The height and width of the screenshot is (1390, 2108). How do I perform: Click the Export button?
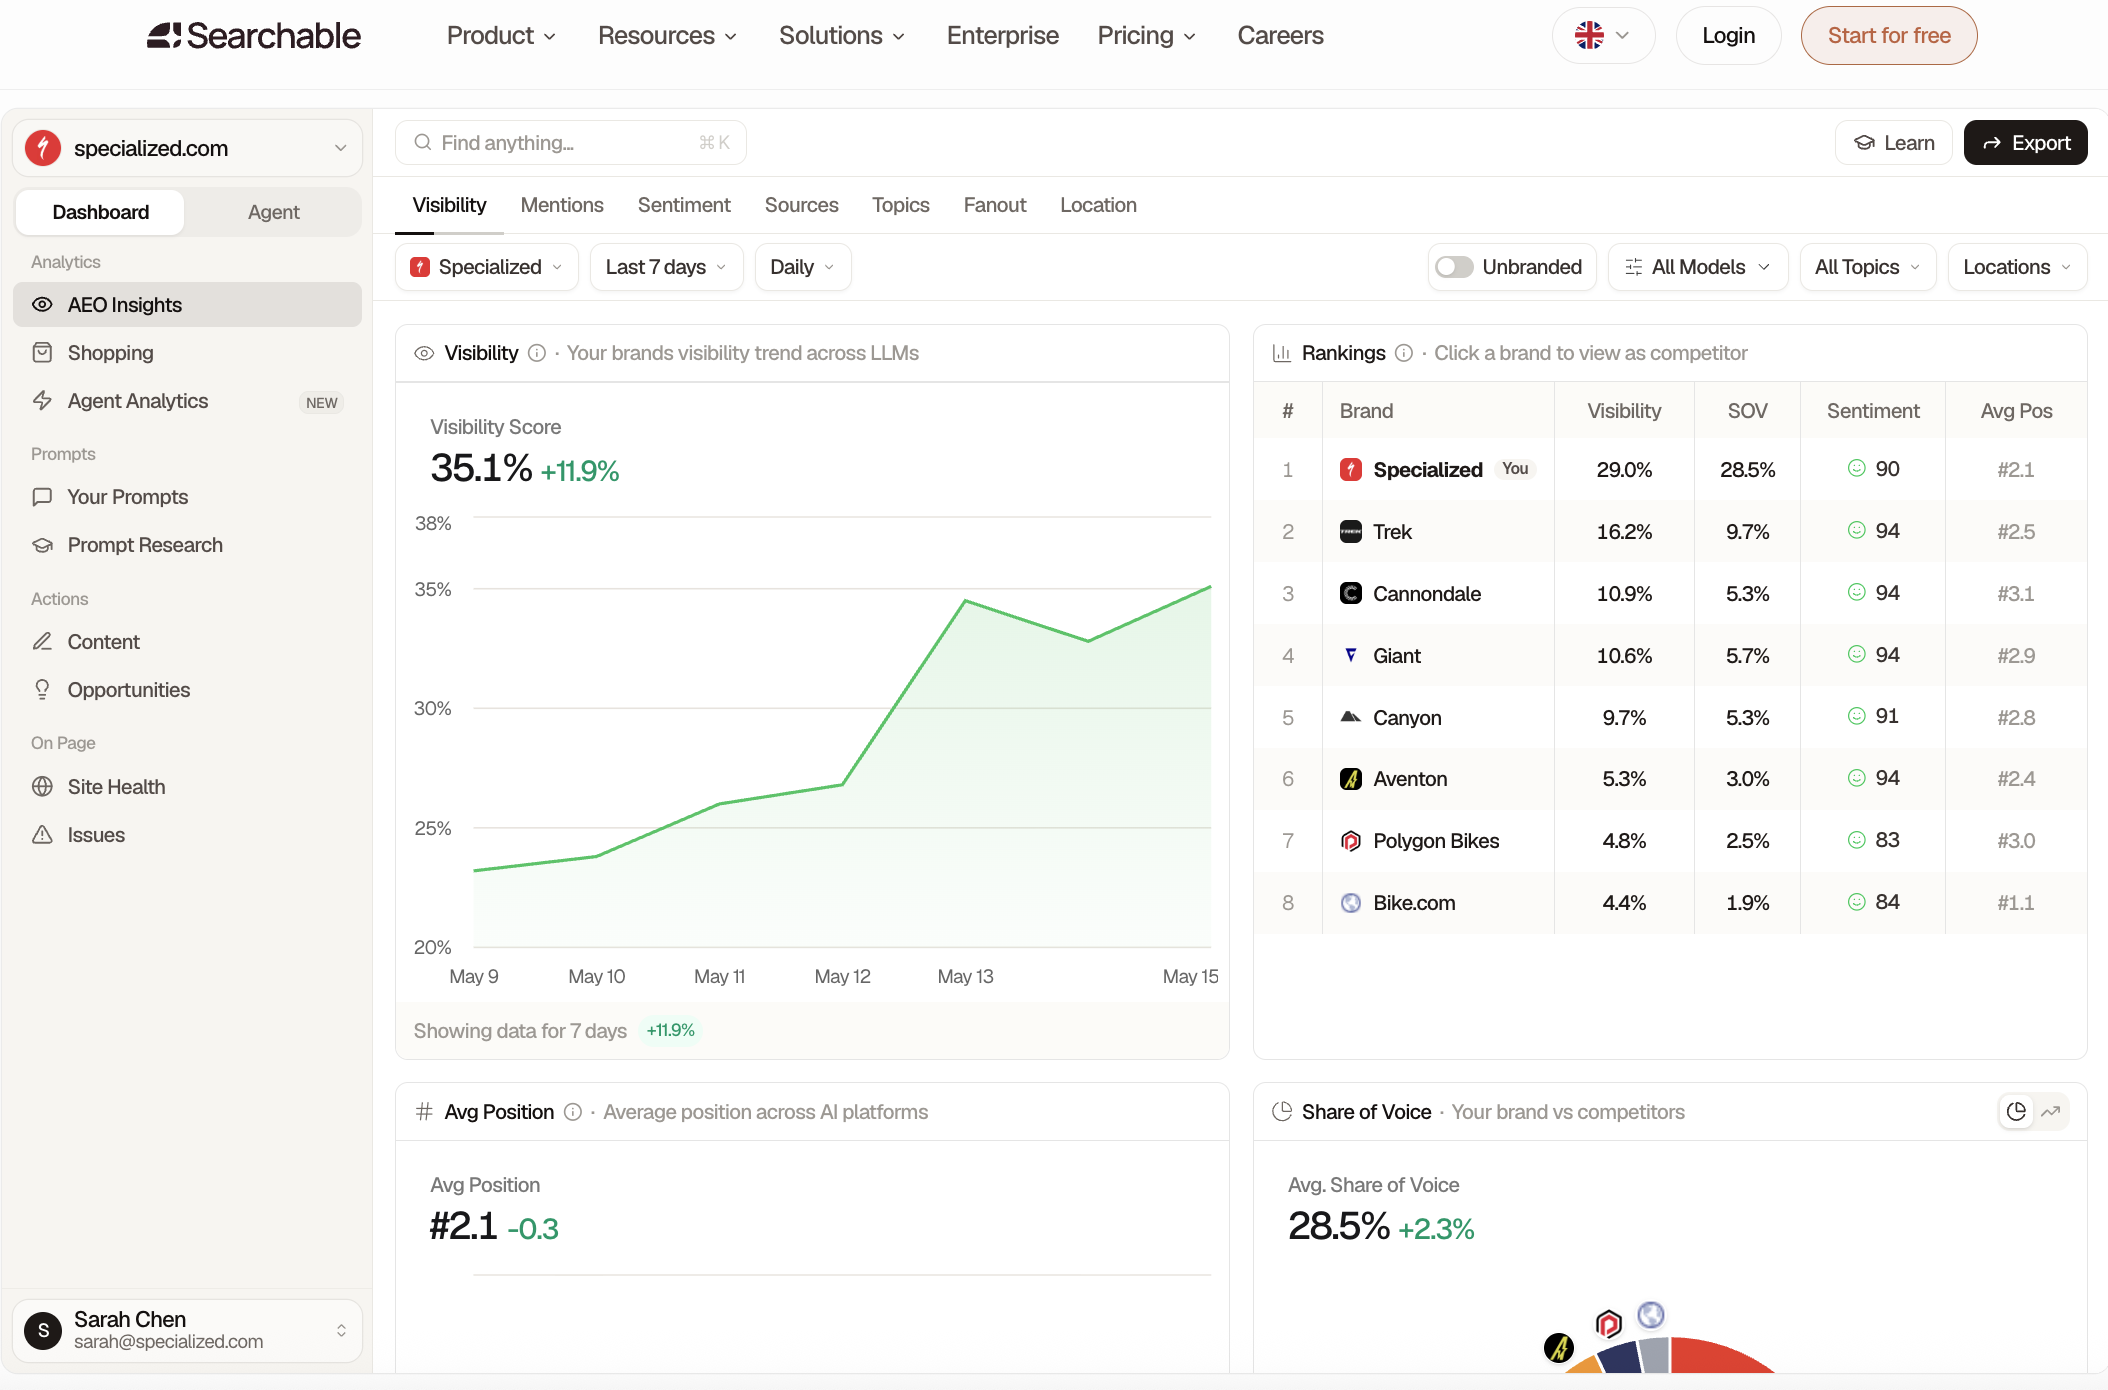(2025, 143)
